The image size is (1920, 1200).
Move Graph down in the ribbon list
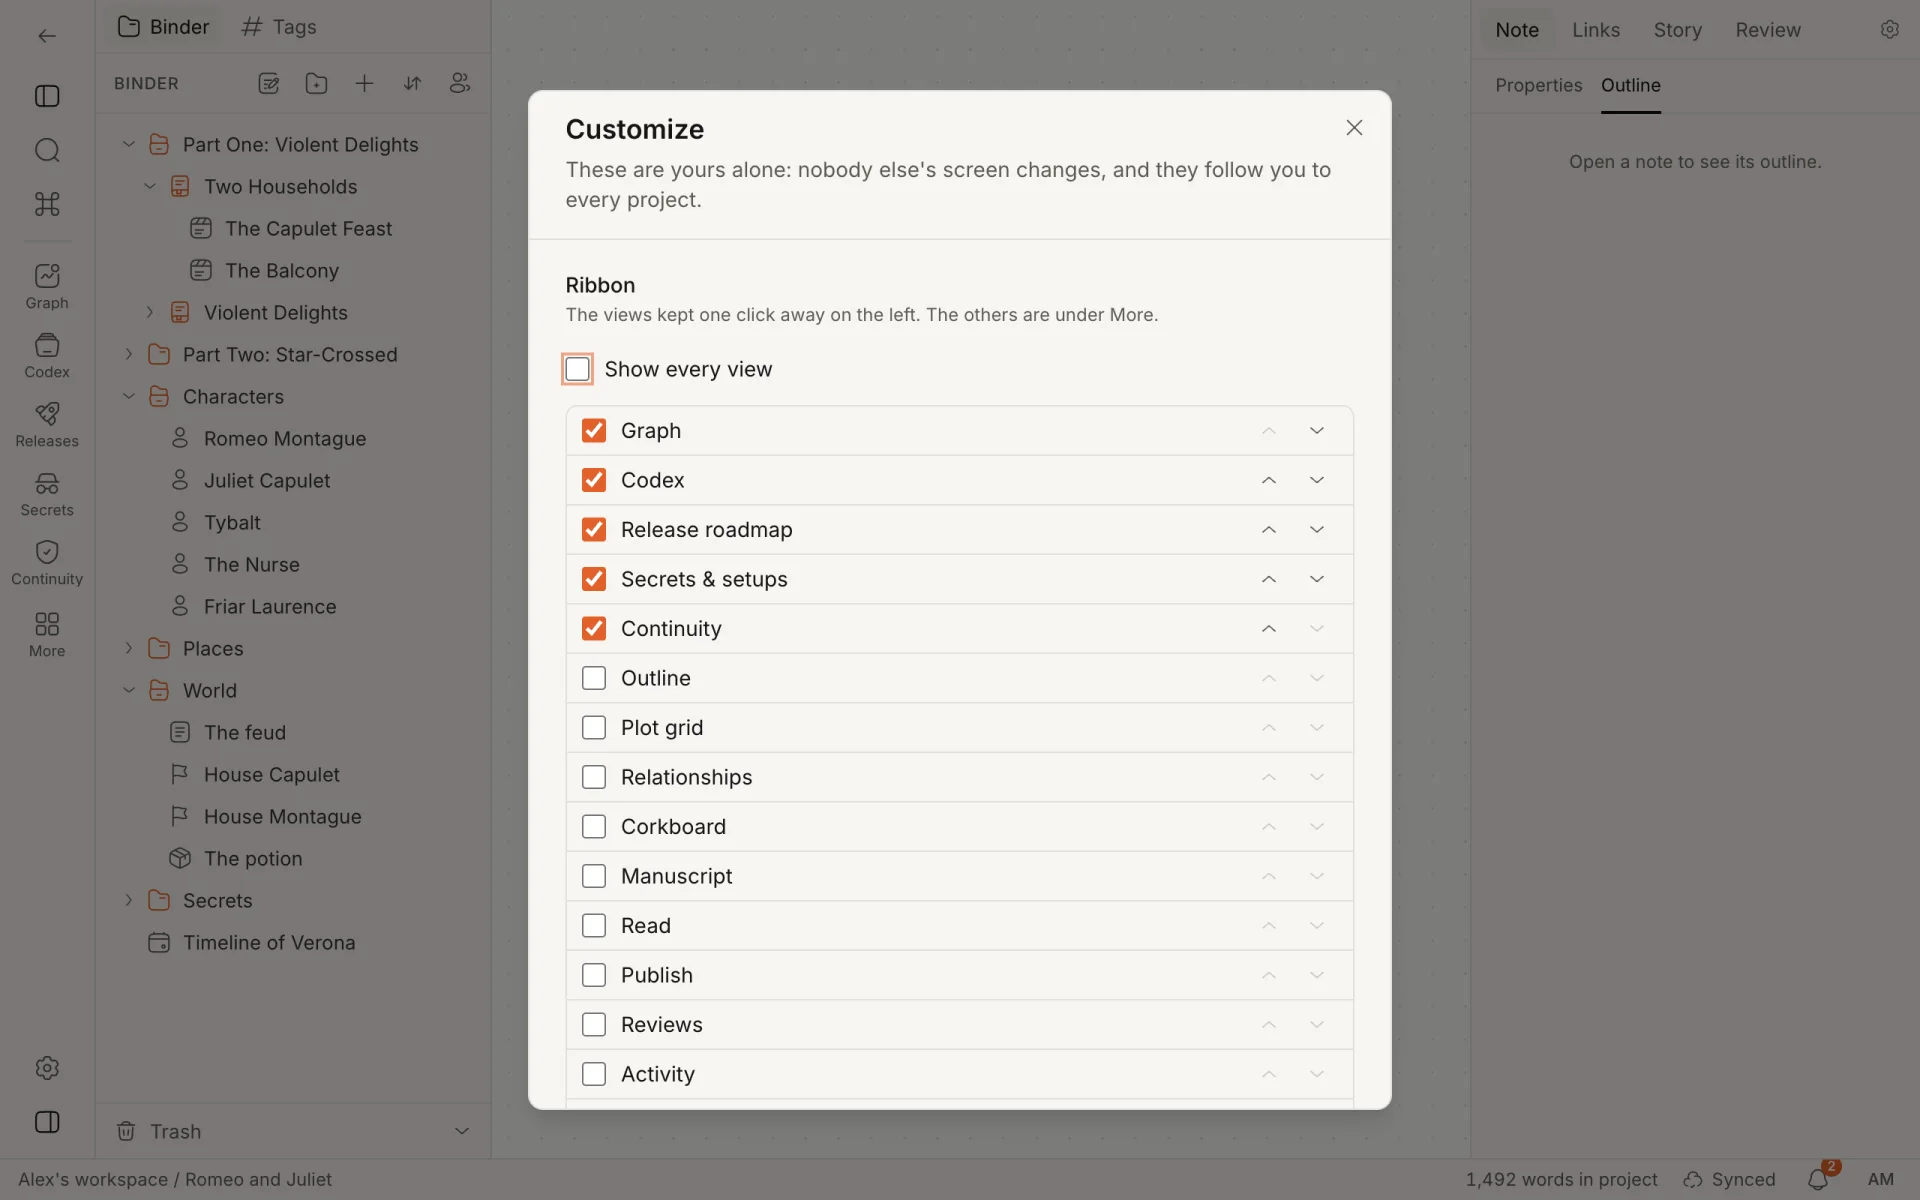pyautogui.click(x=1317, y=430)
